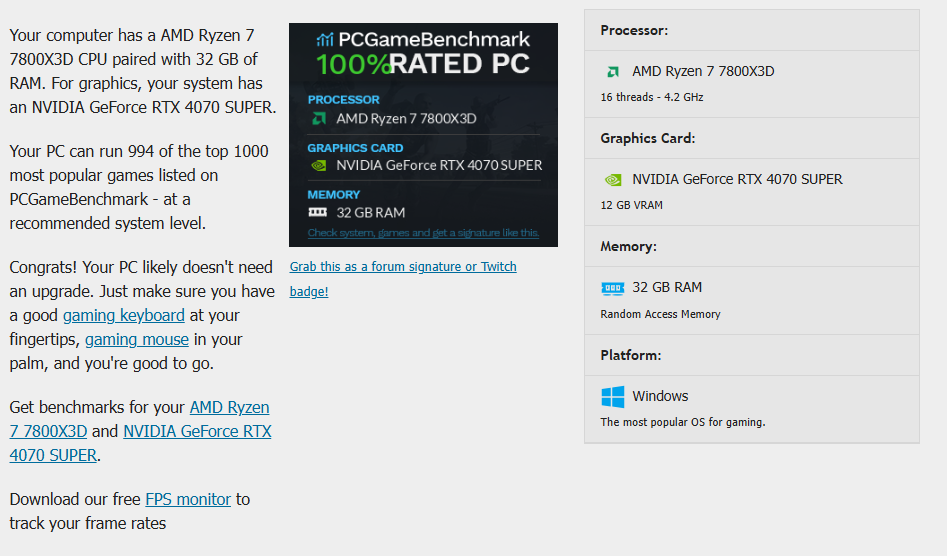
Task: Click the AMD logo beside Ryzen 7 7800X3D in specs panel
Action: (612, 72)
